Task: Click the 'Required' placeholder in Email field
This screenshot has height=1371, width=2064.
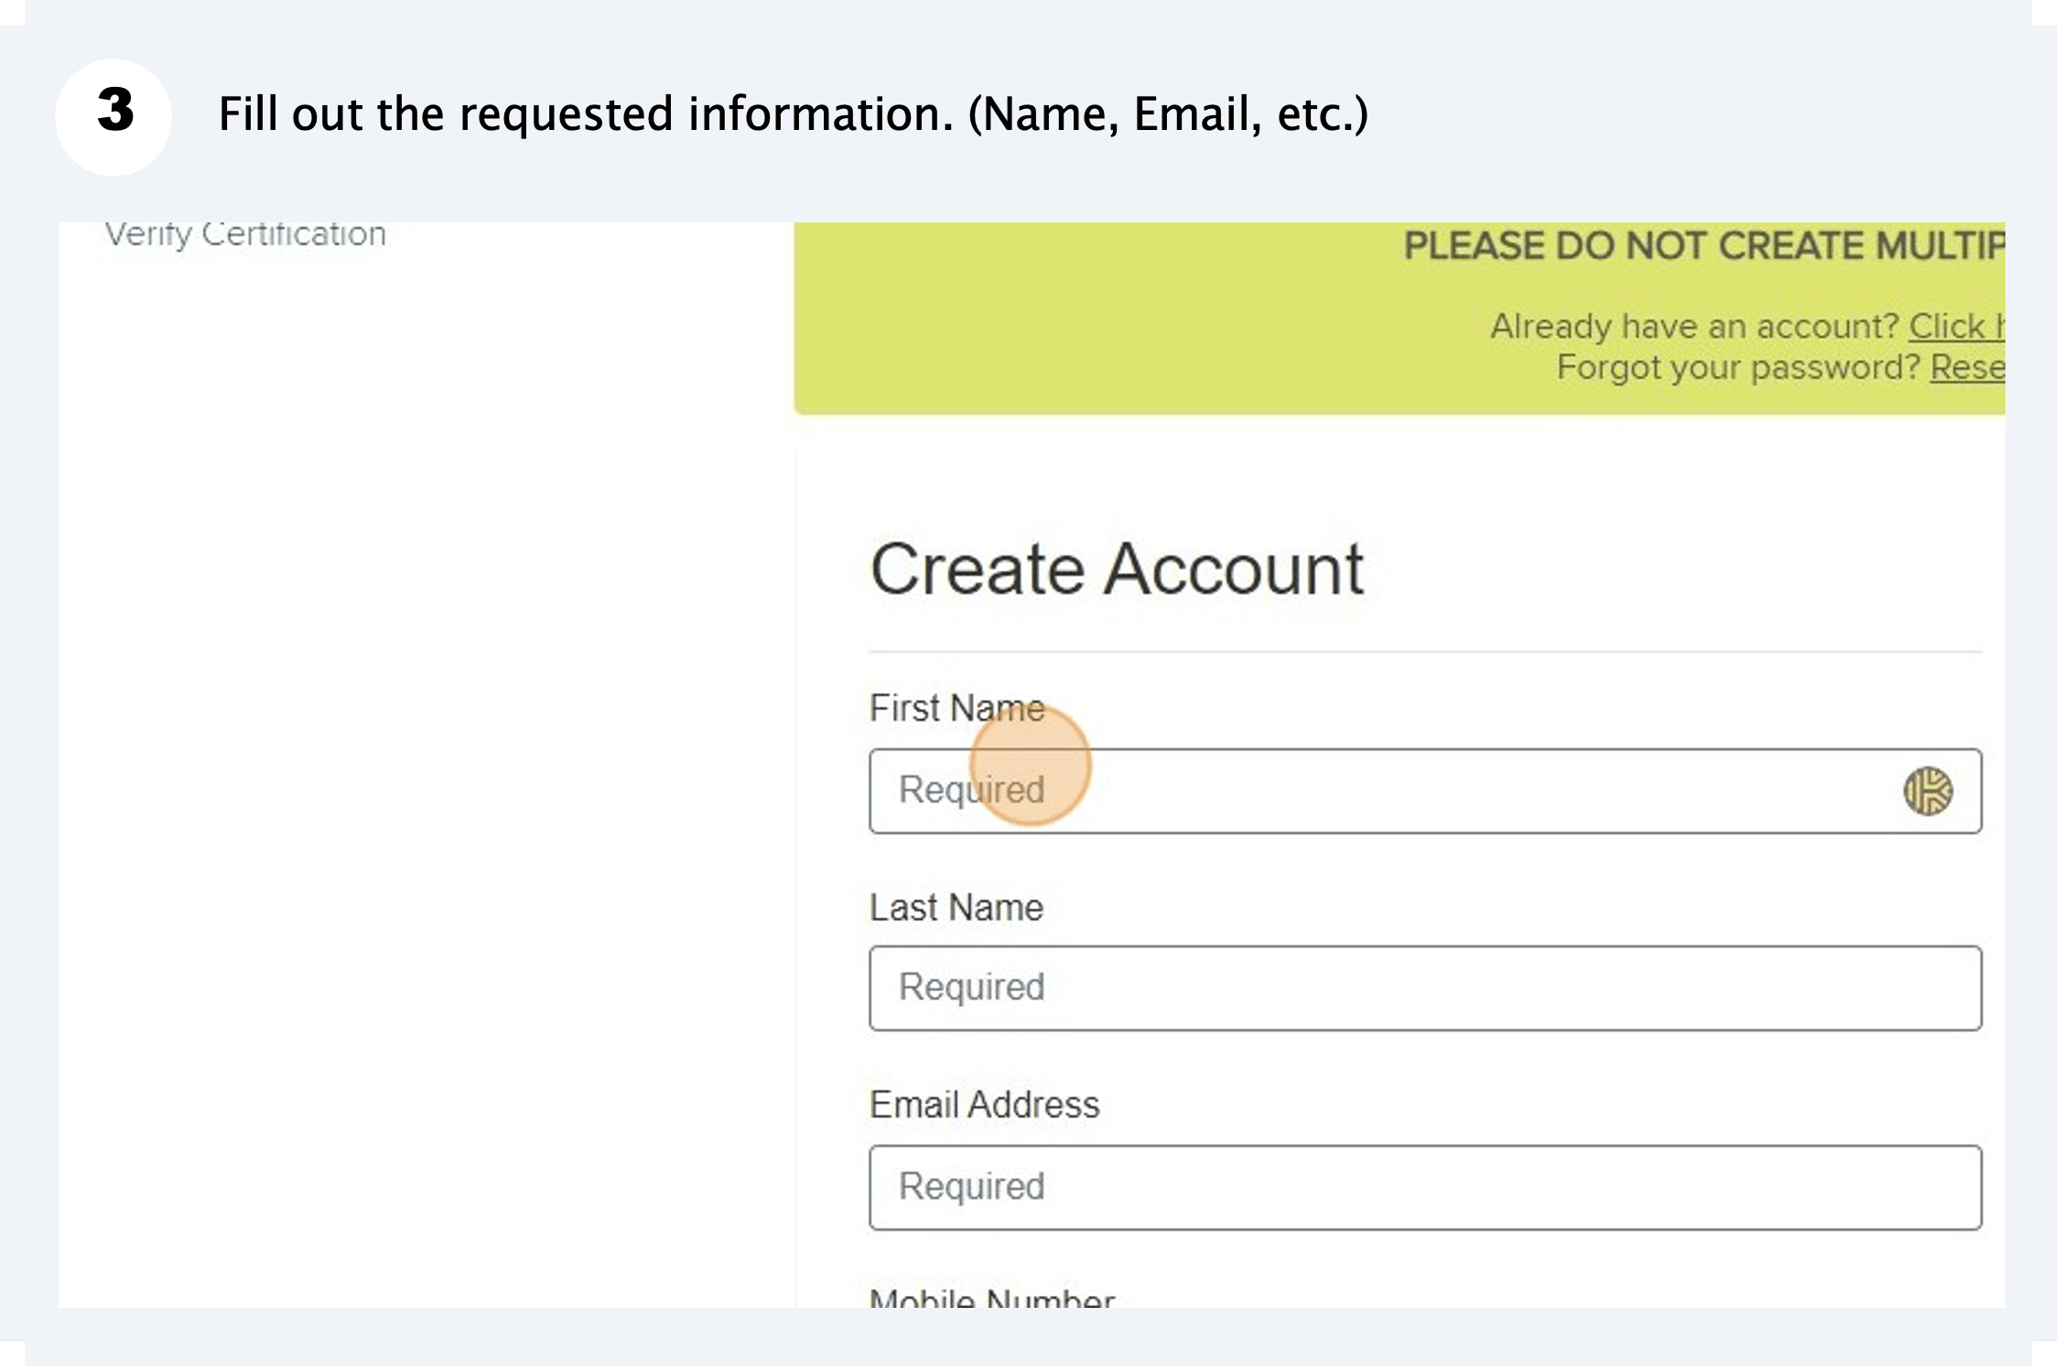Action: click(x=969, y=1187)
